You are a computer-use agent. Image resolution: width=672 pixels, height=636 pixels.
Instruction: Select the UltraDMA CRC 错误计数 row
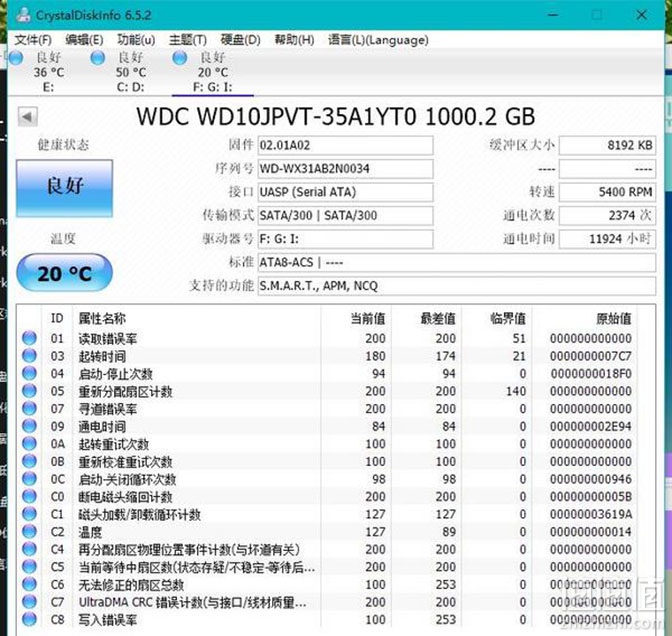click(x=327, y=602)
